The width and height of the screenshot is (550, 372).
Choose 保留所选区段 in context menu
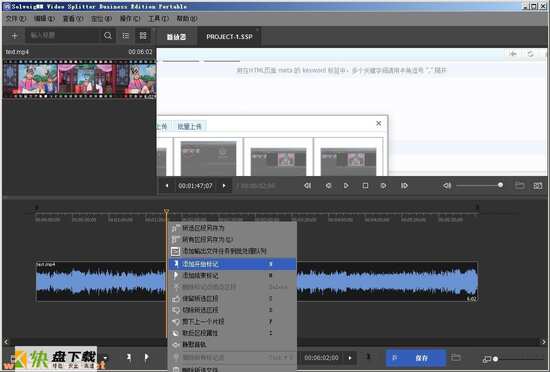coord(232,299)
